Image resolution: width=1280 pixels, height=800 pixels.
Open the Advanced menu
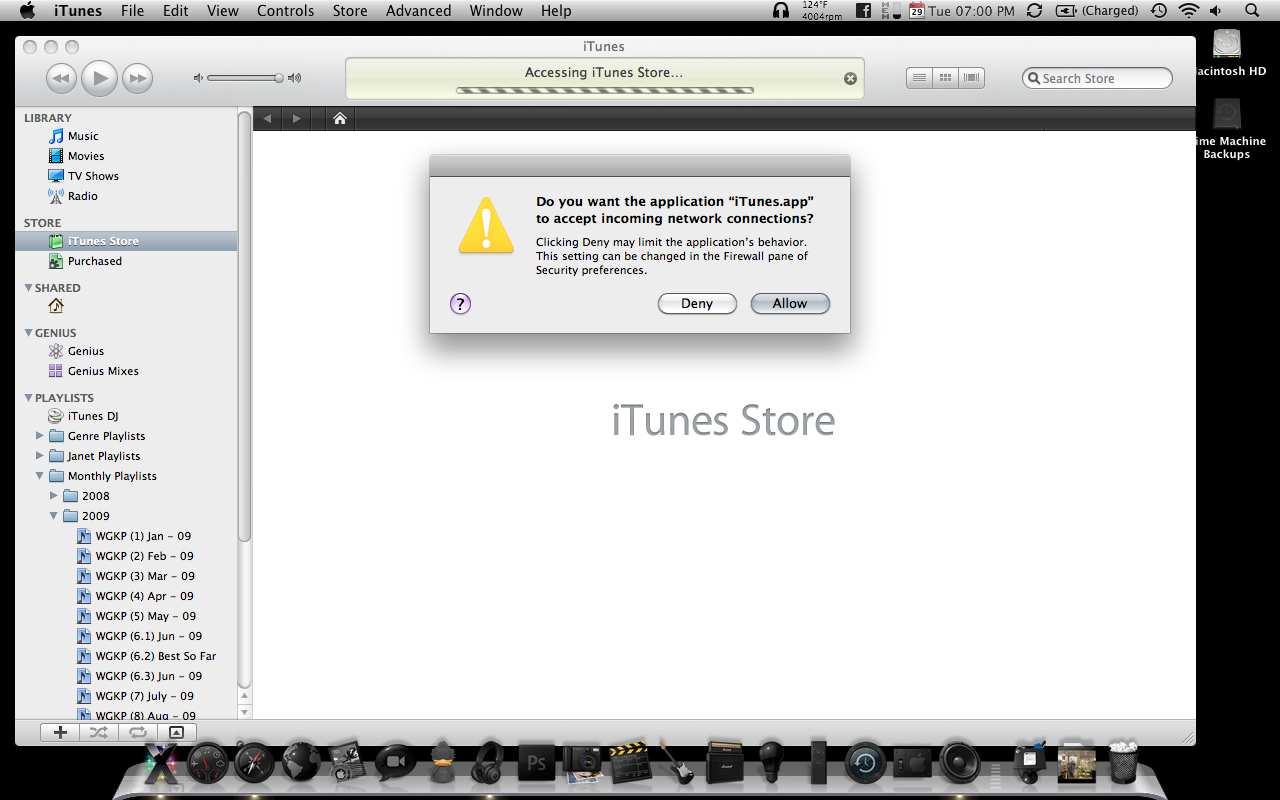[418, 11]
